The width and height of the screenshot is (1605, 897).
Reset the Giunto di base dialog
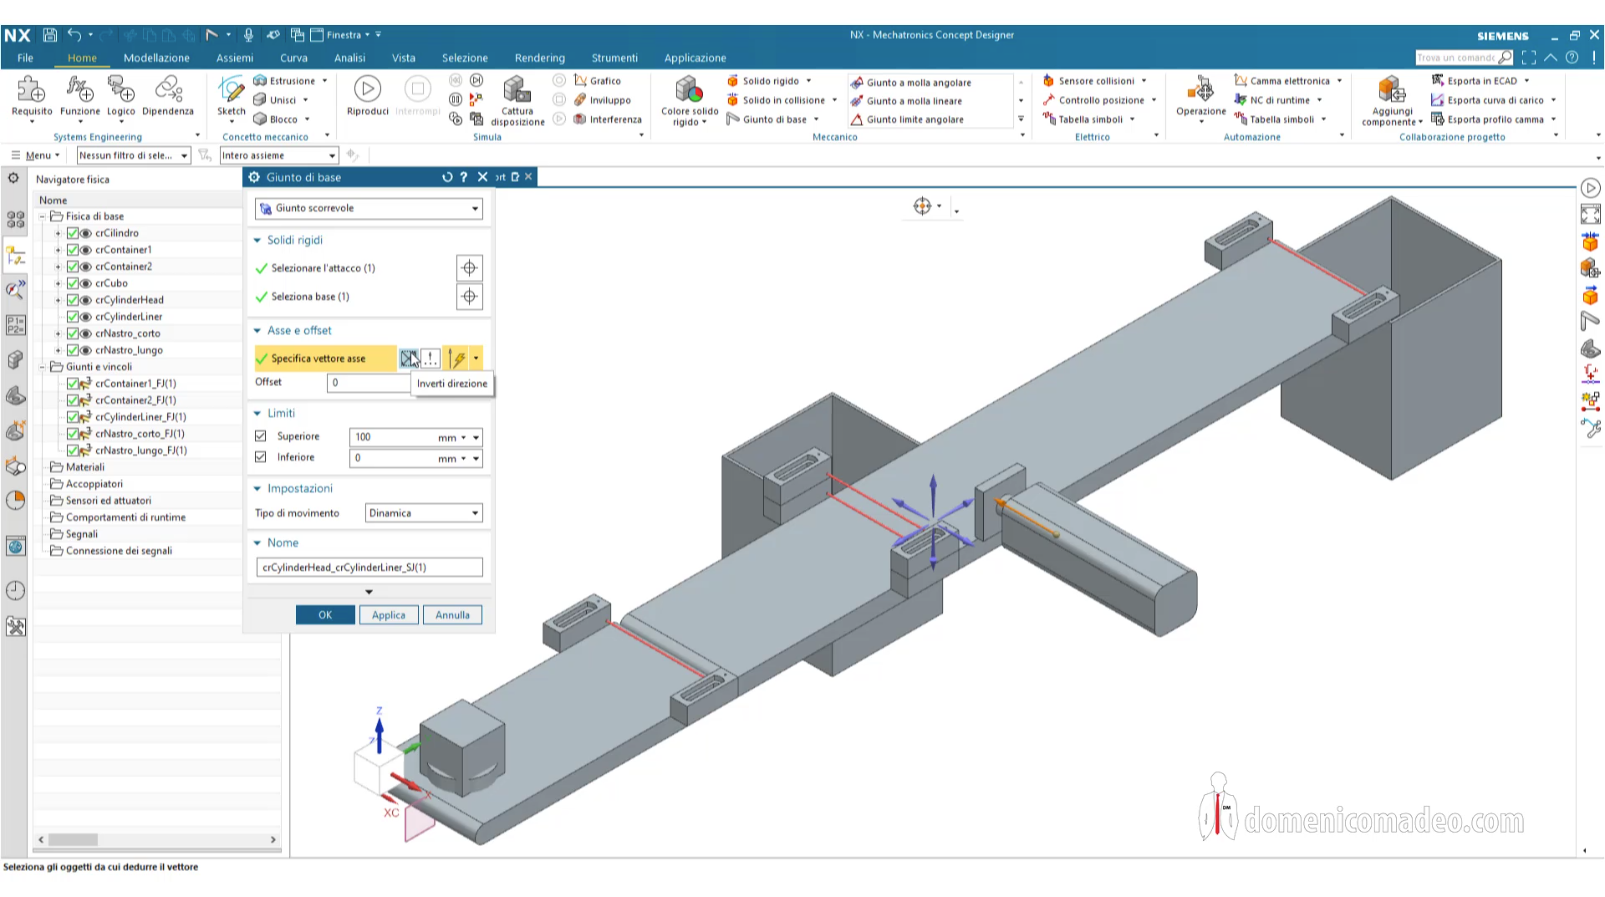tap(447, 177)
